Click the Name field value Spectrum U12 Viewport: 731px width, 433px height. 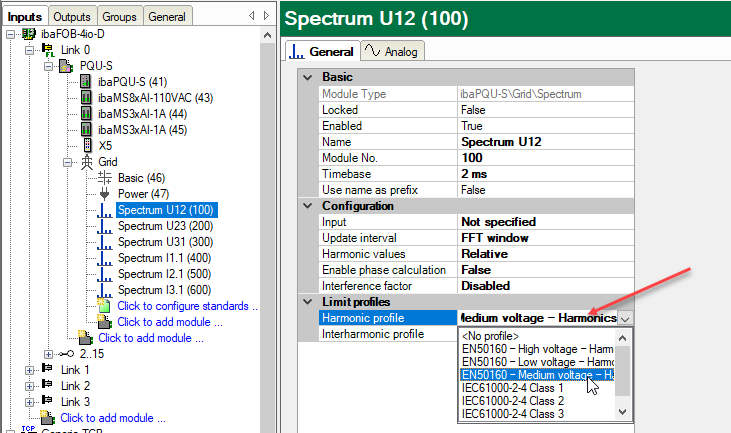point(501,141)
